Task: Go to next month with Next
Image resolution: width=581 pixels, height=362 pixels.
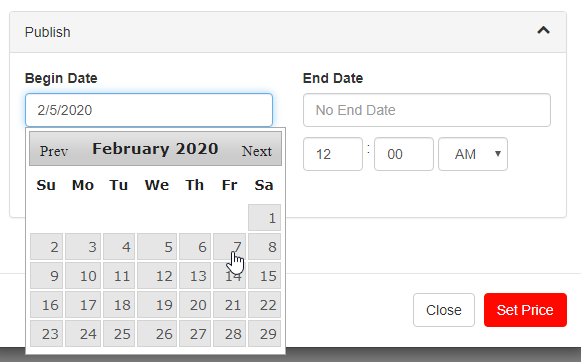Action: pyautogui.click(x=256, y=151)
